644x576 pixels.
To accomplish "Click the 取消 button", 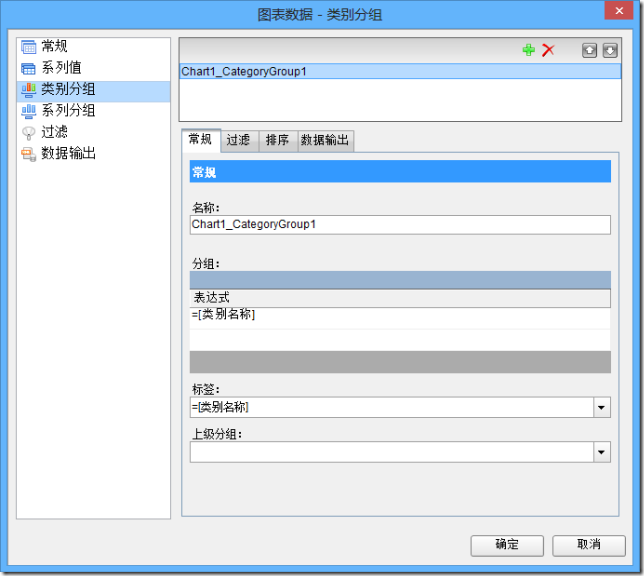I will (x=589, y=546).
